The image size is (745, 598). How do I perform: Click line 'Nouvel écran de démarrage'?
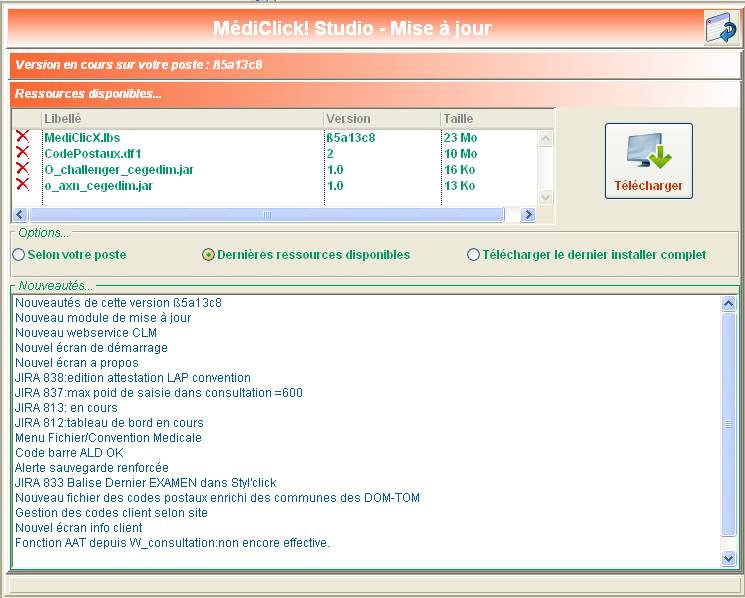pyautogui.click(x=91, y=348)
